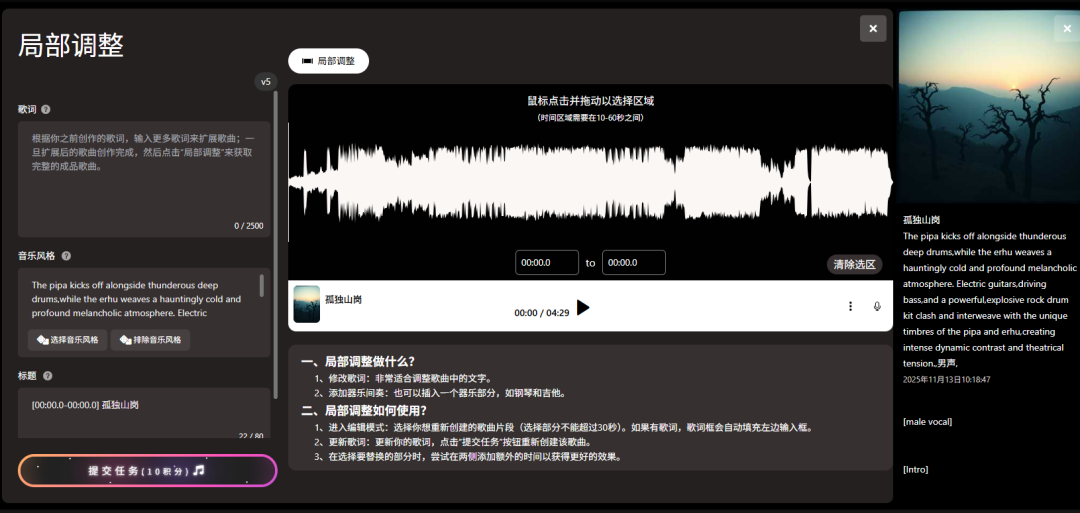Click the 0 / 2500 character counter
This screenshot has height=513, width=1080.
[249, 226]
